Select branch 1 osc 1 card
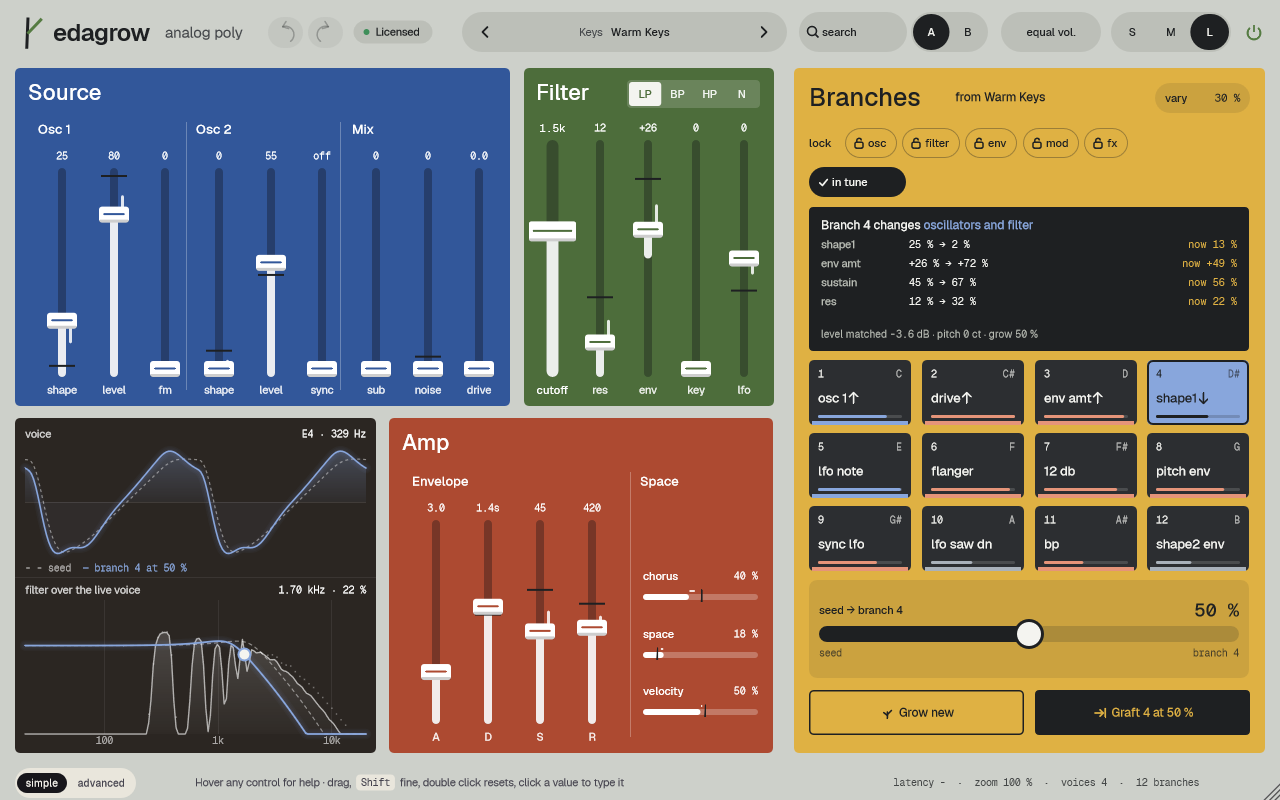1280x800 pixels. coord(860,392)
